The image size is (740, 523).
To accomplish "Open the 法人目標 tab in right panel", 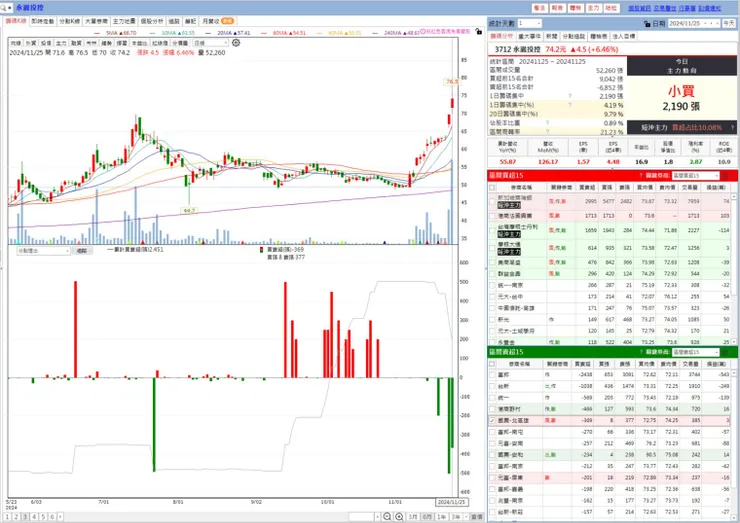I will point(624,36).
